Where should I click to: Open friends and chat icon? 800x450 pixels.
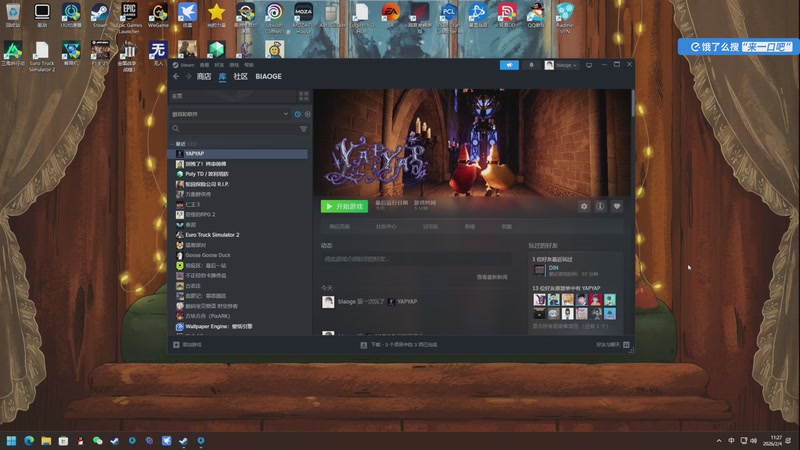pyautogui.click(x=627, y=345)
